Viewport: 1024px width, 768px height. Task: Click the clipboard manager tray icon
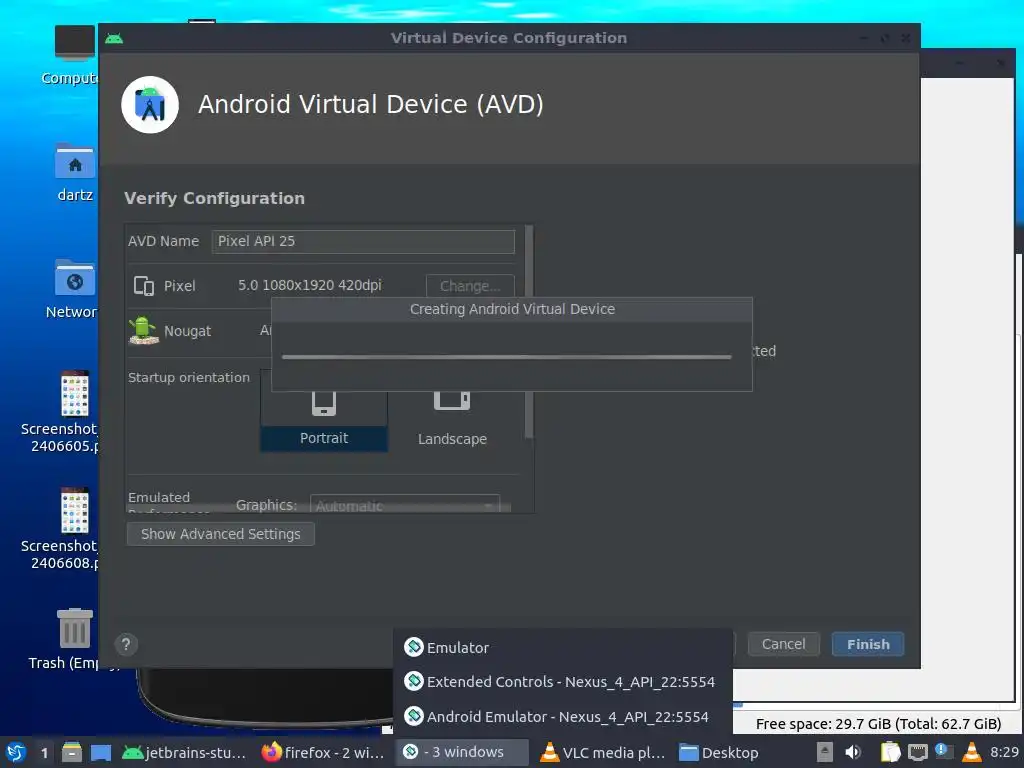890,752
